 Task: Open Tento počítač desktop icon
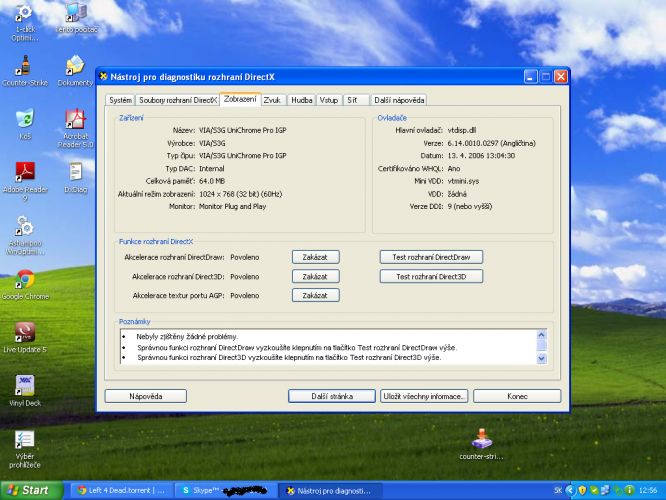click(x=76, y=18)
